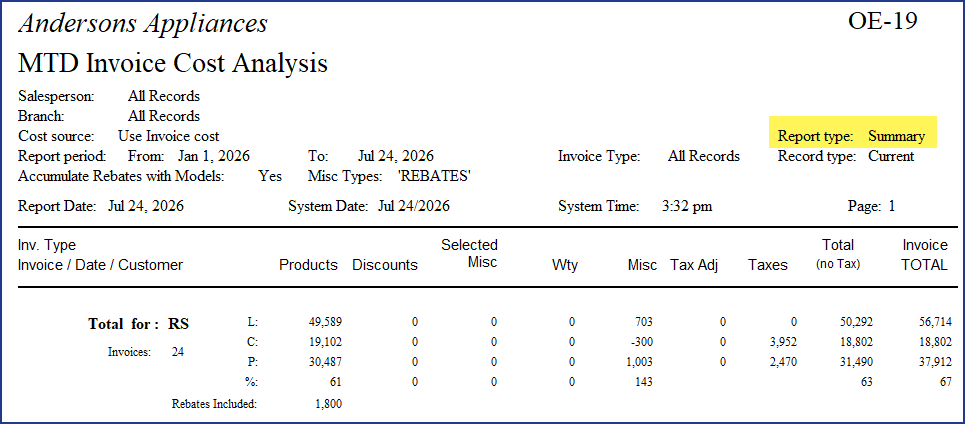Click the 'Rebates Included:' label
The image size is (965, 424).
tap(214, 404)
